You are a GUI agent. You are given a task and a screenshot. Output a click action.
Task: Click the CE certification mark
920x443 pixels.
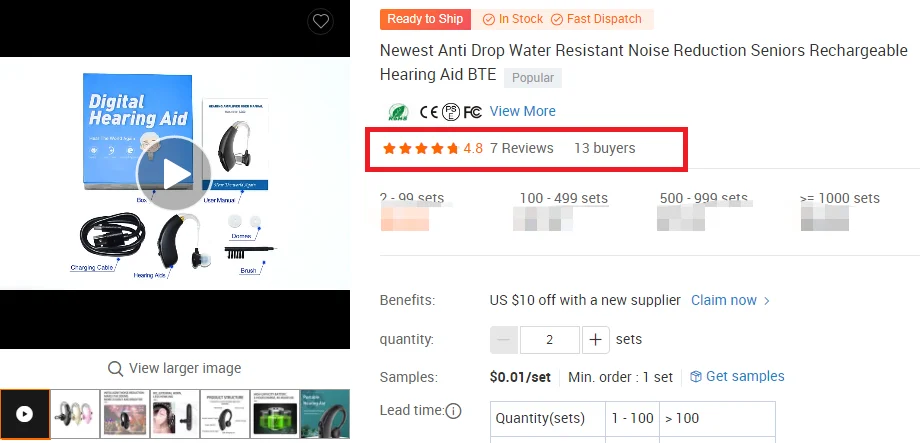[429, 111]
